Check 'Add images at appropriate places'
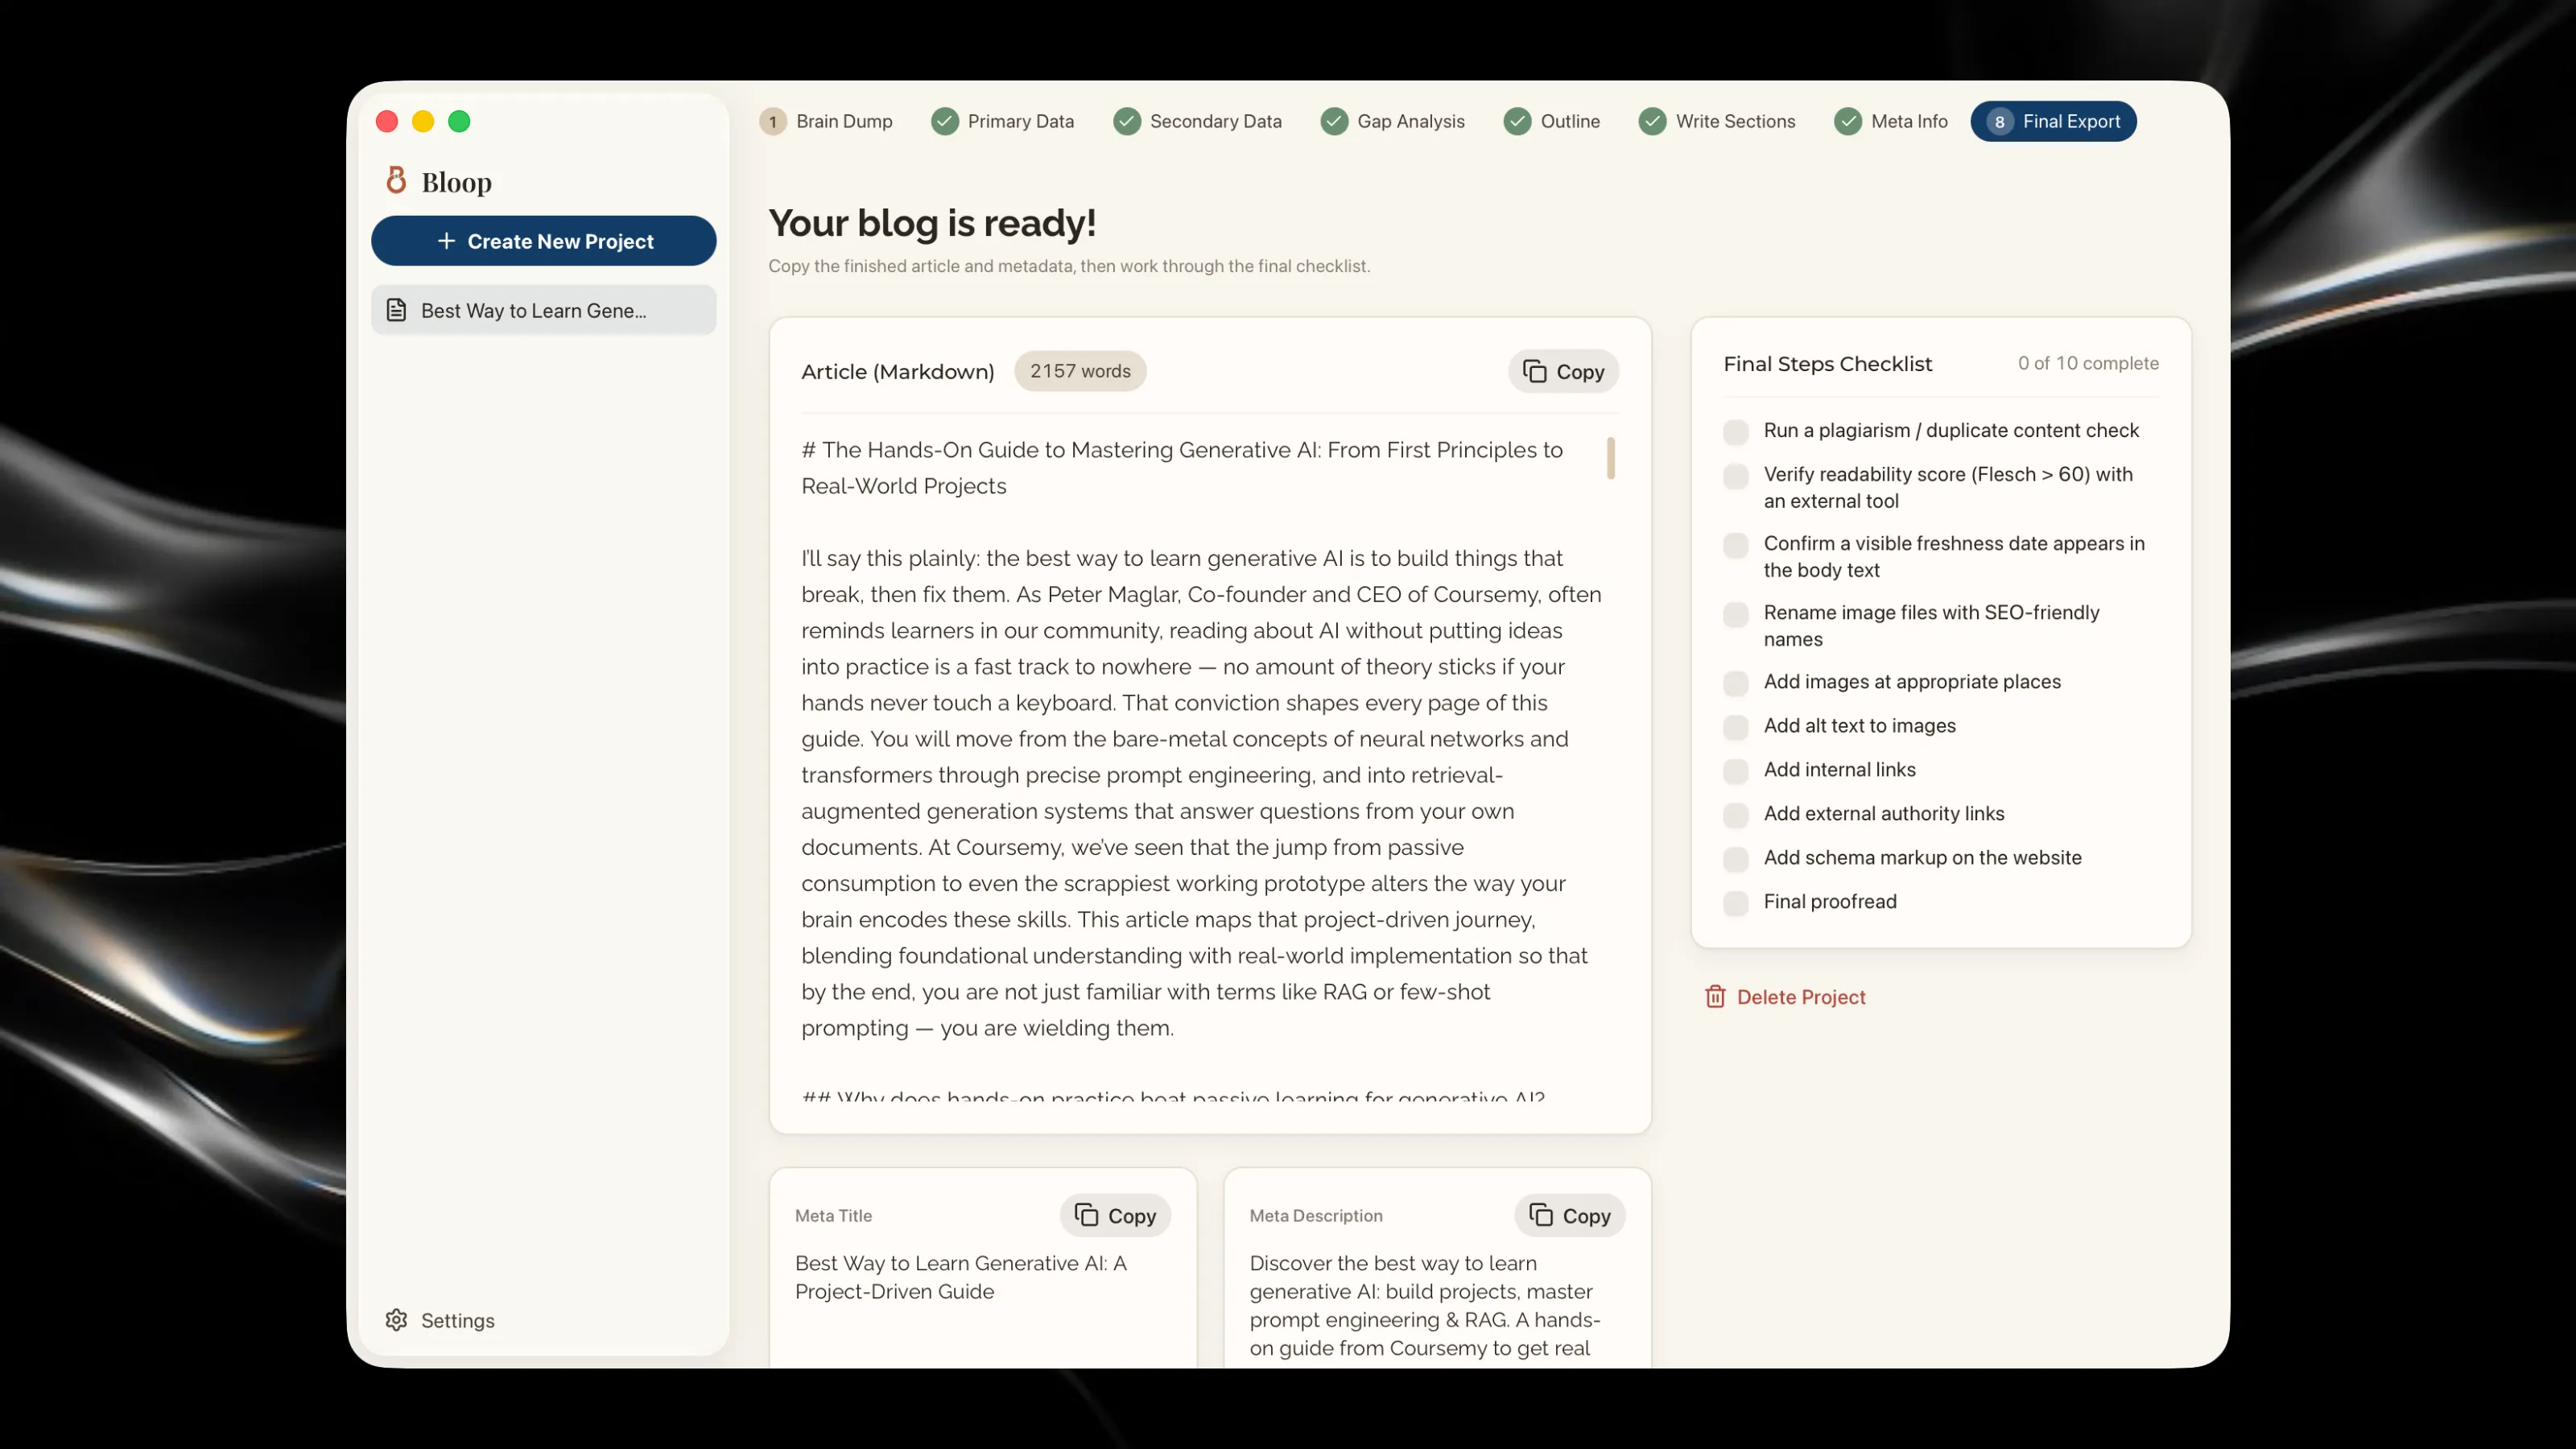 tap(1736, 683)
